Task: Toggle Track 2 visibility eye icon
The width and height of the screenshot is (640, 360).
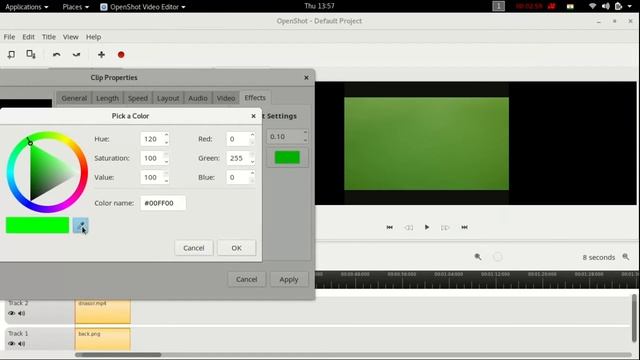Action: click(11, 313)
